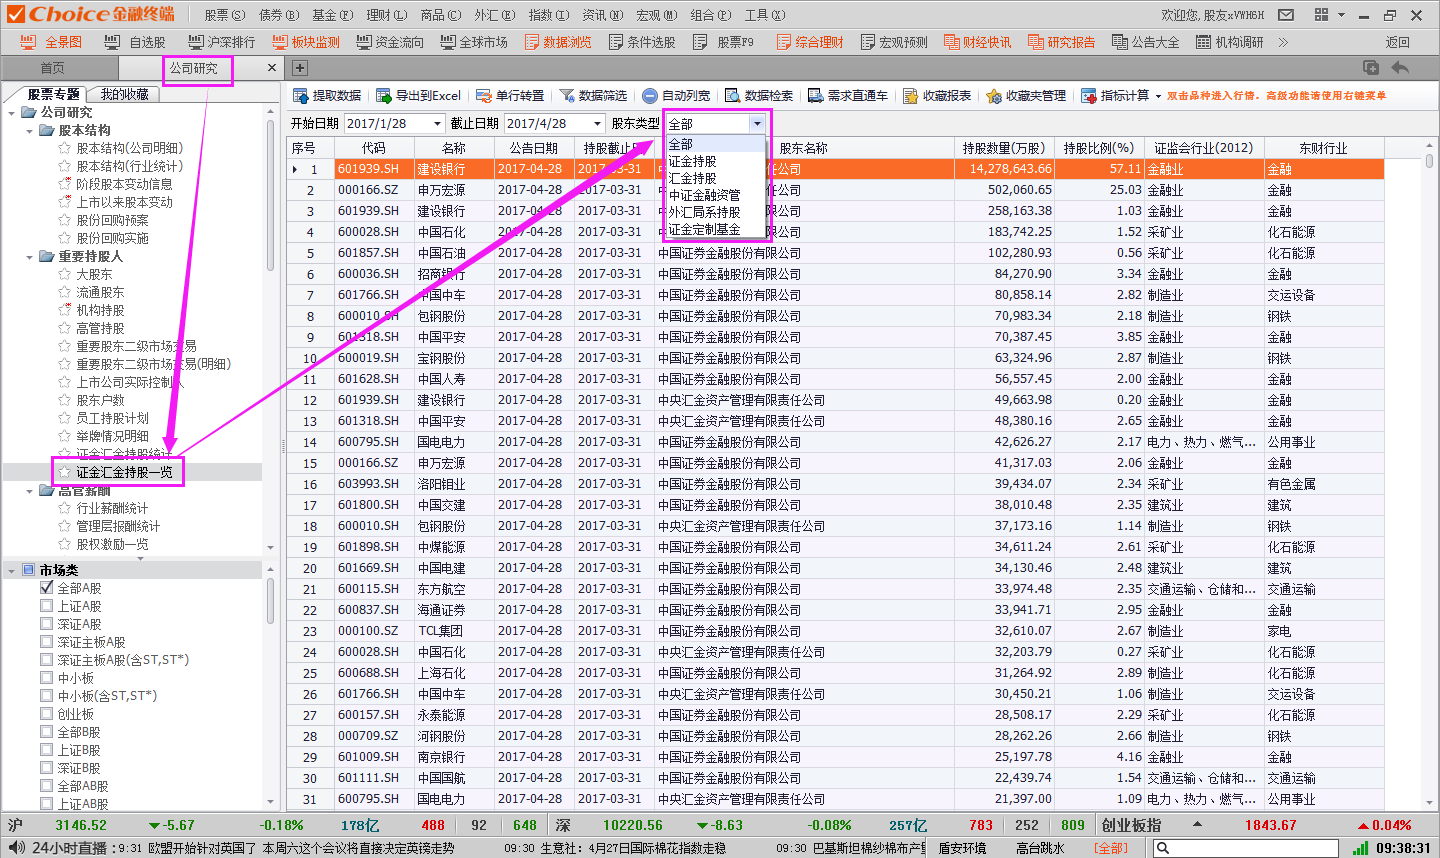Click the 自动列宽 auto column width icon

coord(650,96)
